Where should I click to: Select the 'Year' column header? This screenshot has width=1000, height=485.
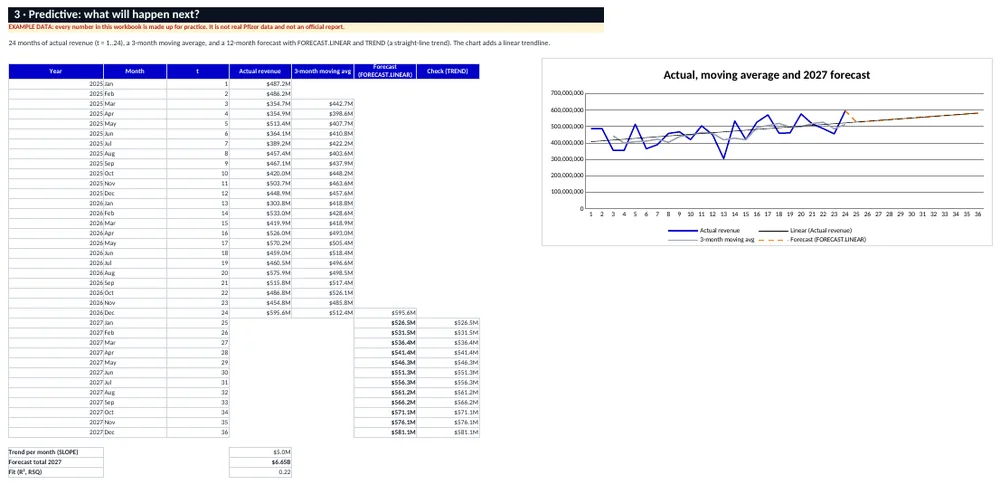(x=56, y=71)
